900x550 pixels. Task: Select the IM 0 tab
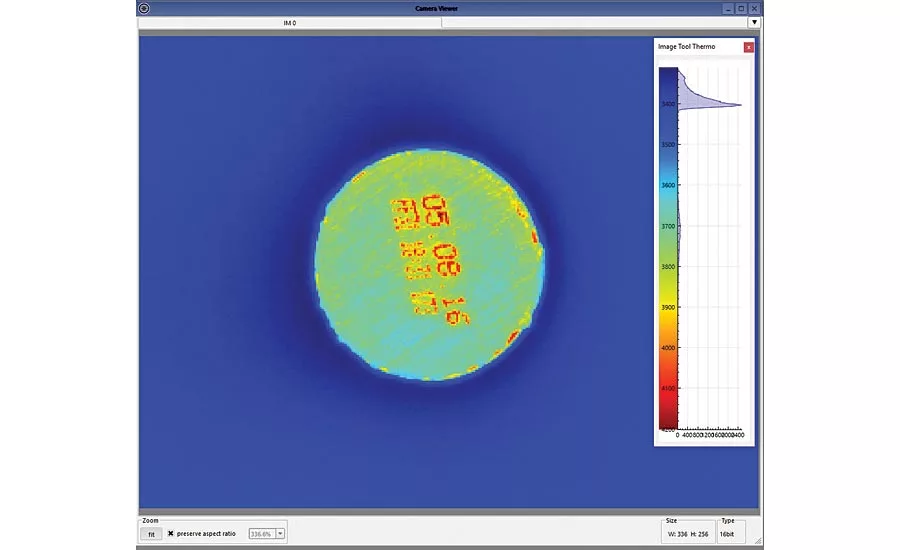point(290,23)
